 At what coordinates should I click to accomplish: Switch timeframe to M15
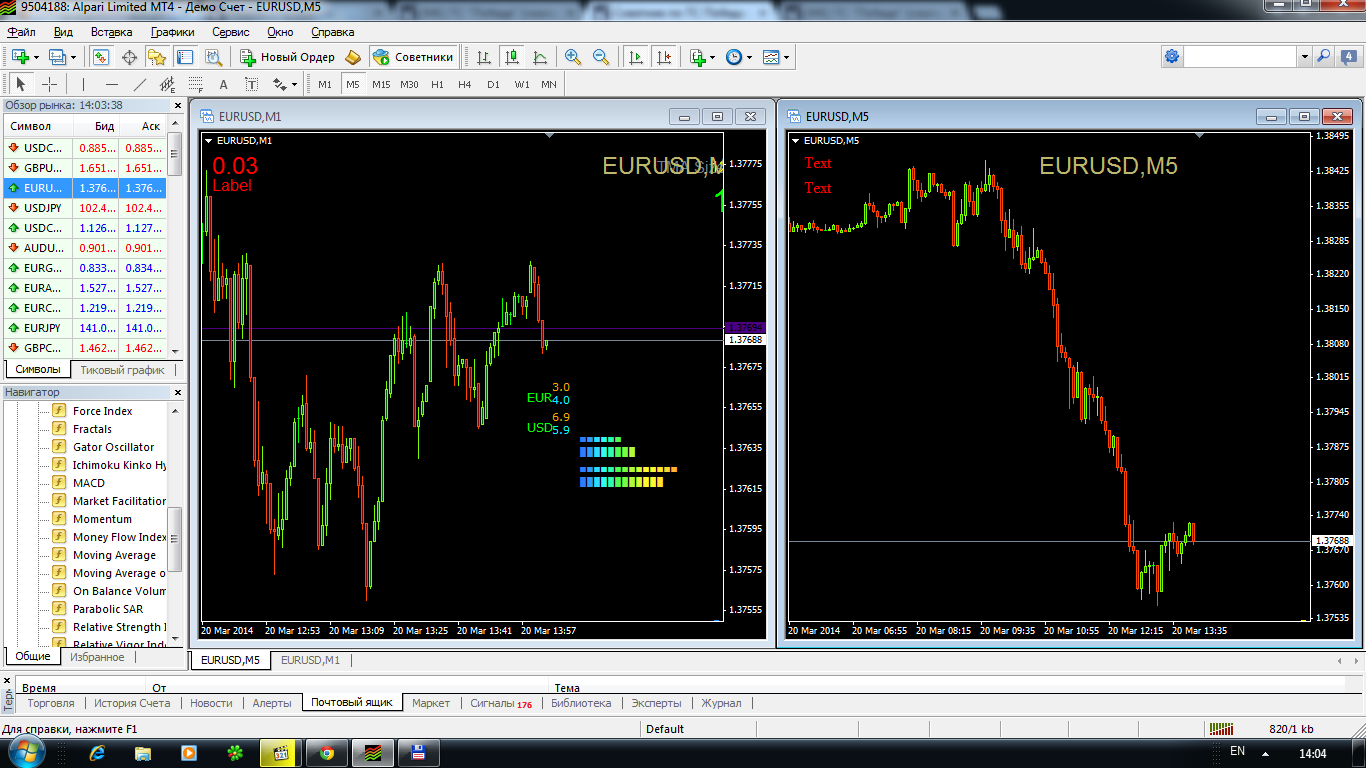click(381, 84)
